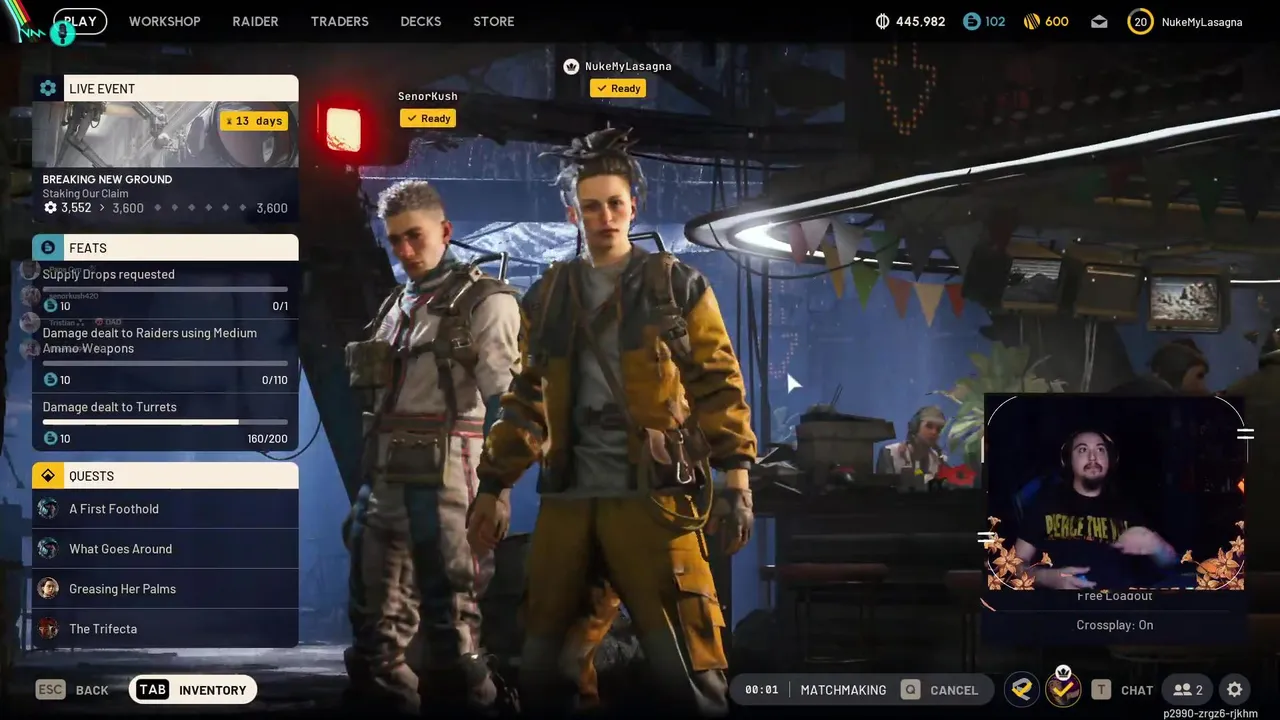Viewport: 1280px width, 720px height.
Task: Cancel matchmaking with the CANCEL button
Action: (x=954, y=690)
